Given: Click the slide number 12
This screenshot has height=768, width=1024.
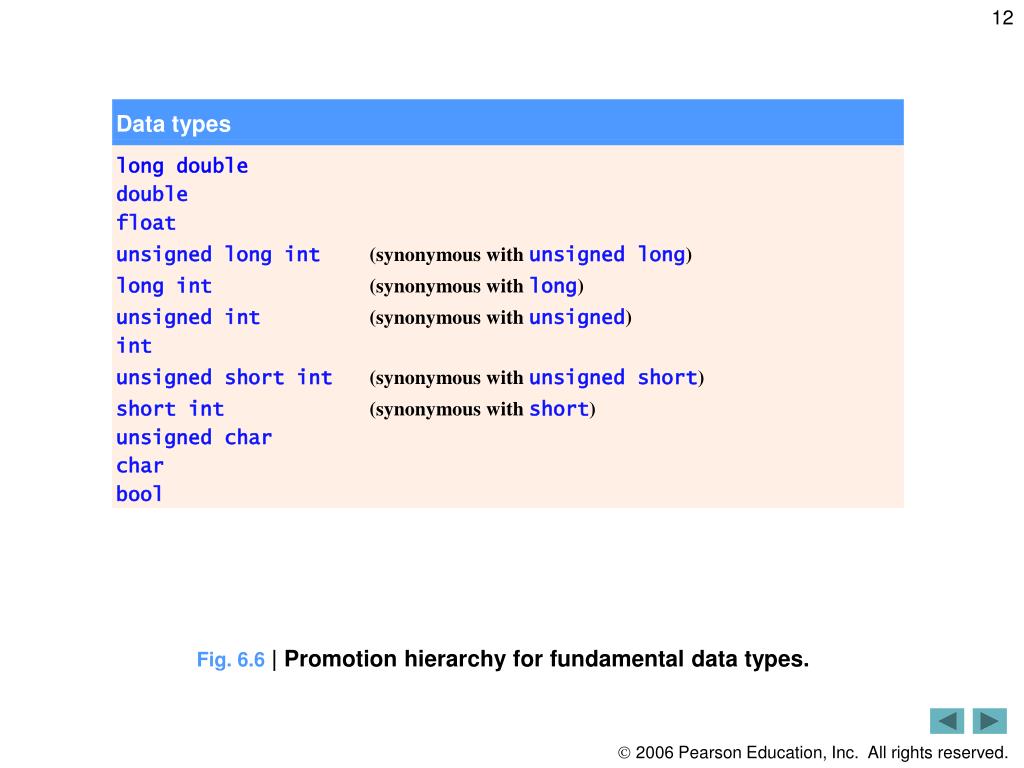Looking at the screenshot, I should [x=1002, y=18].
